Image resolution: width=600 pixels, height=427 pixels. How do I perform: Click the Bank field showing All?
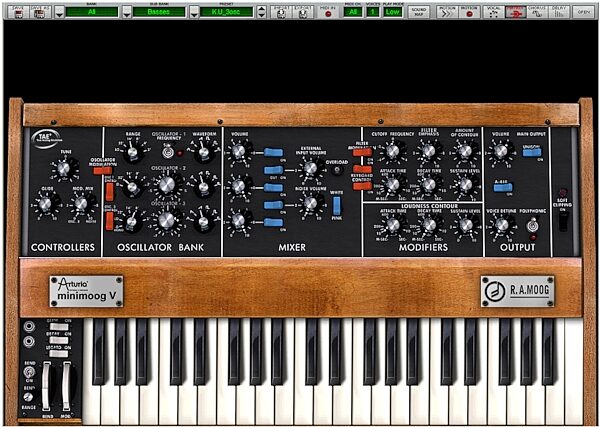point(92,12)
